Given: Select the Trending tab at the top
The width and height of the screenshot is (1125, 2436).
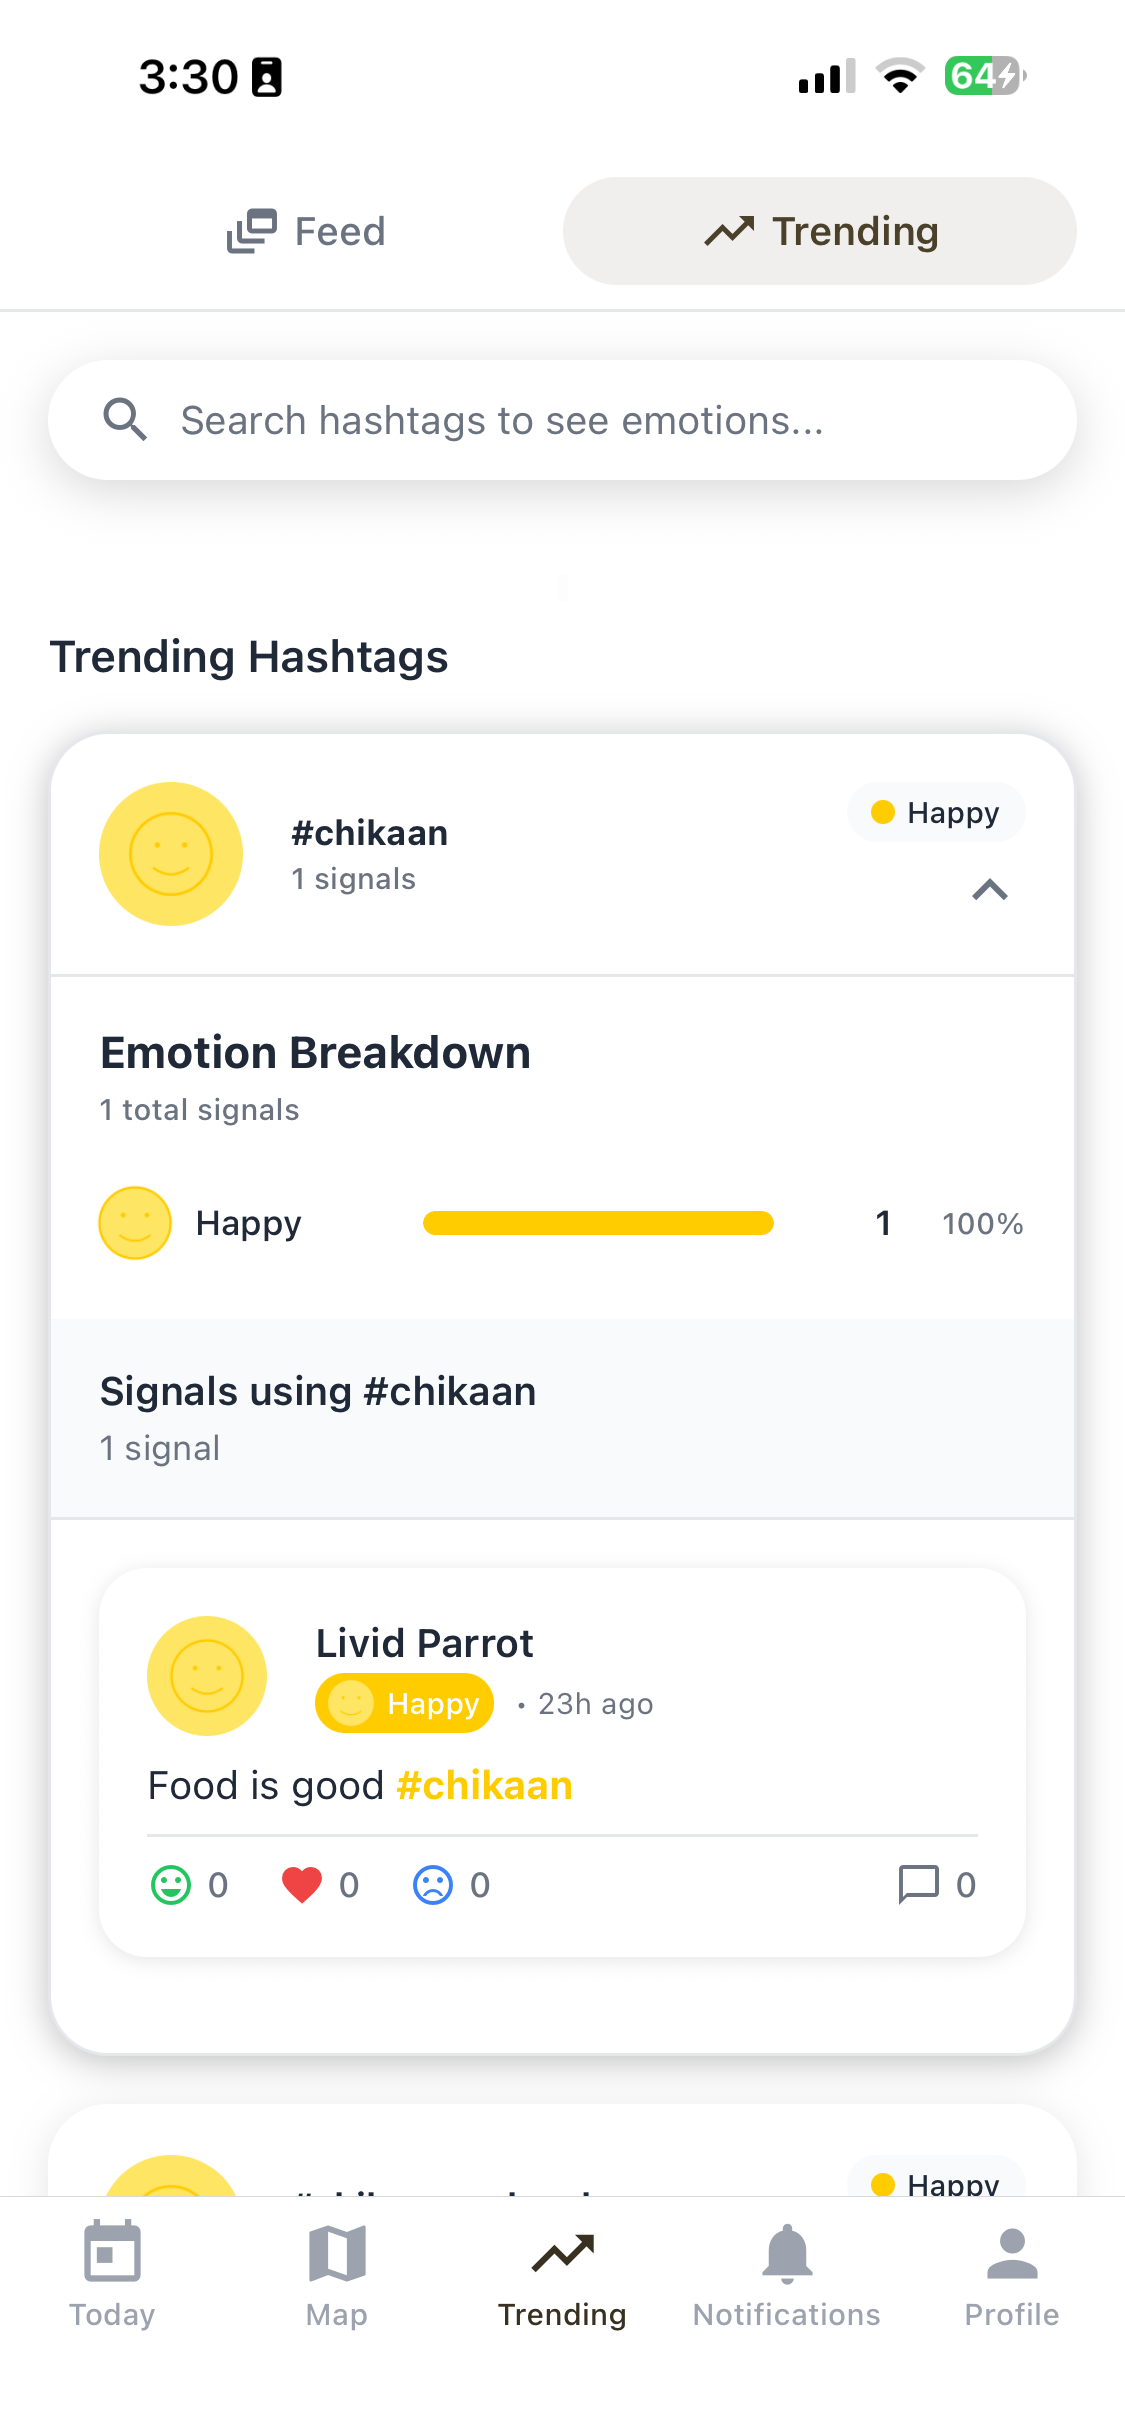Looking at the screenshot, I should click(818, 231).
